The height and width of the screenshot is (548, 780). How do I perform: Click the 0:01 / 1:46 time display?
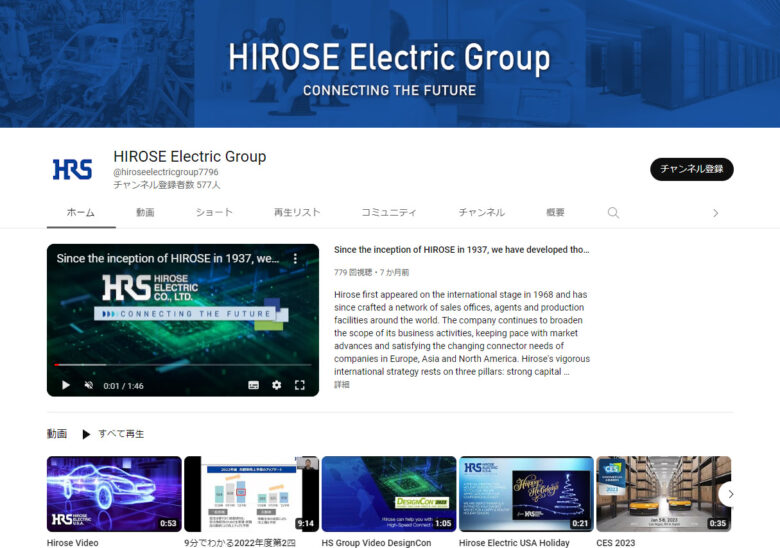coord(123,386)
